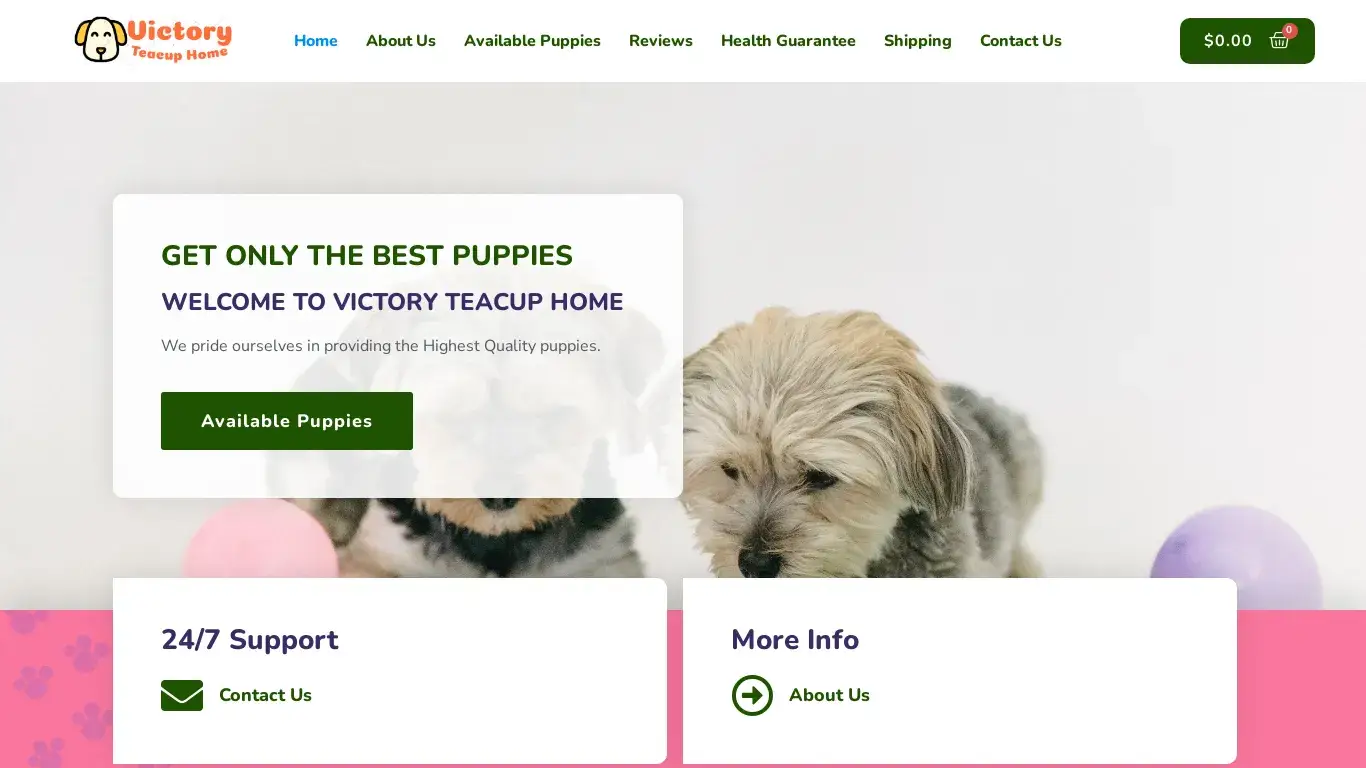Click the $0.00 cart total button
This screenshot has height=768, width=1366.
click(x=1247, y=41)
